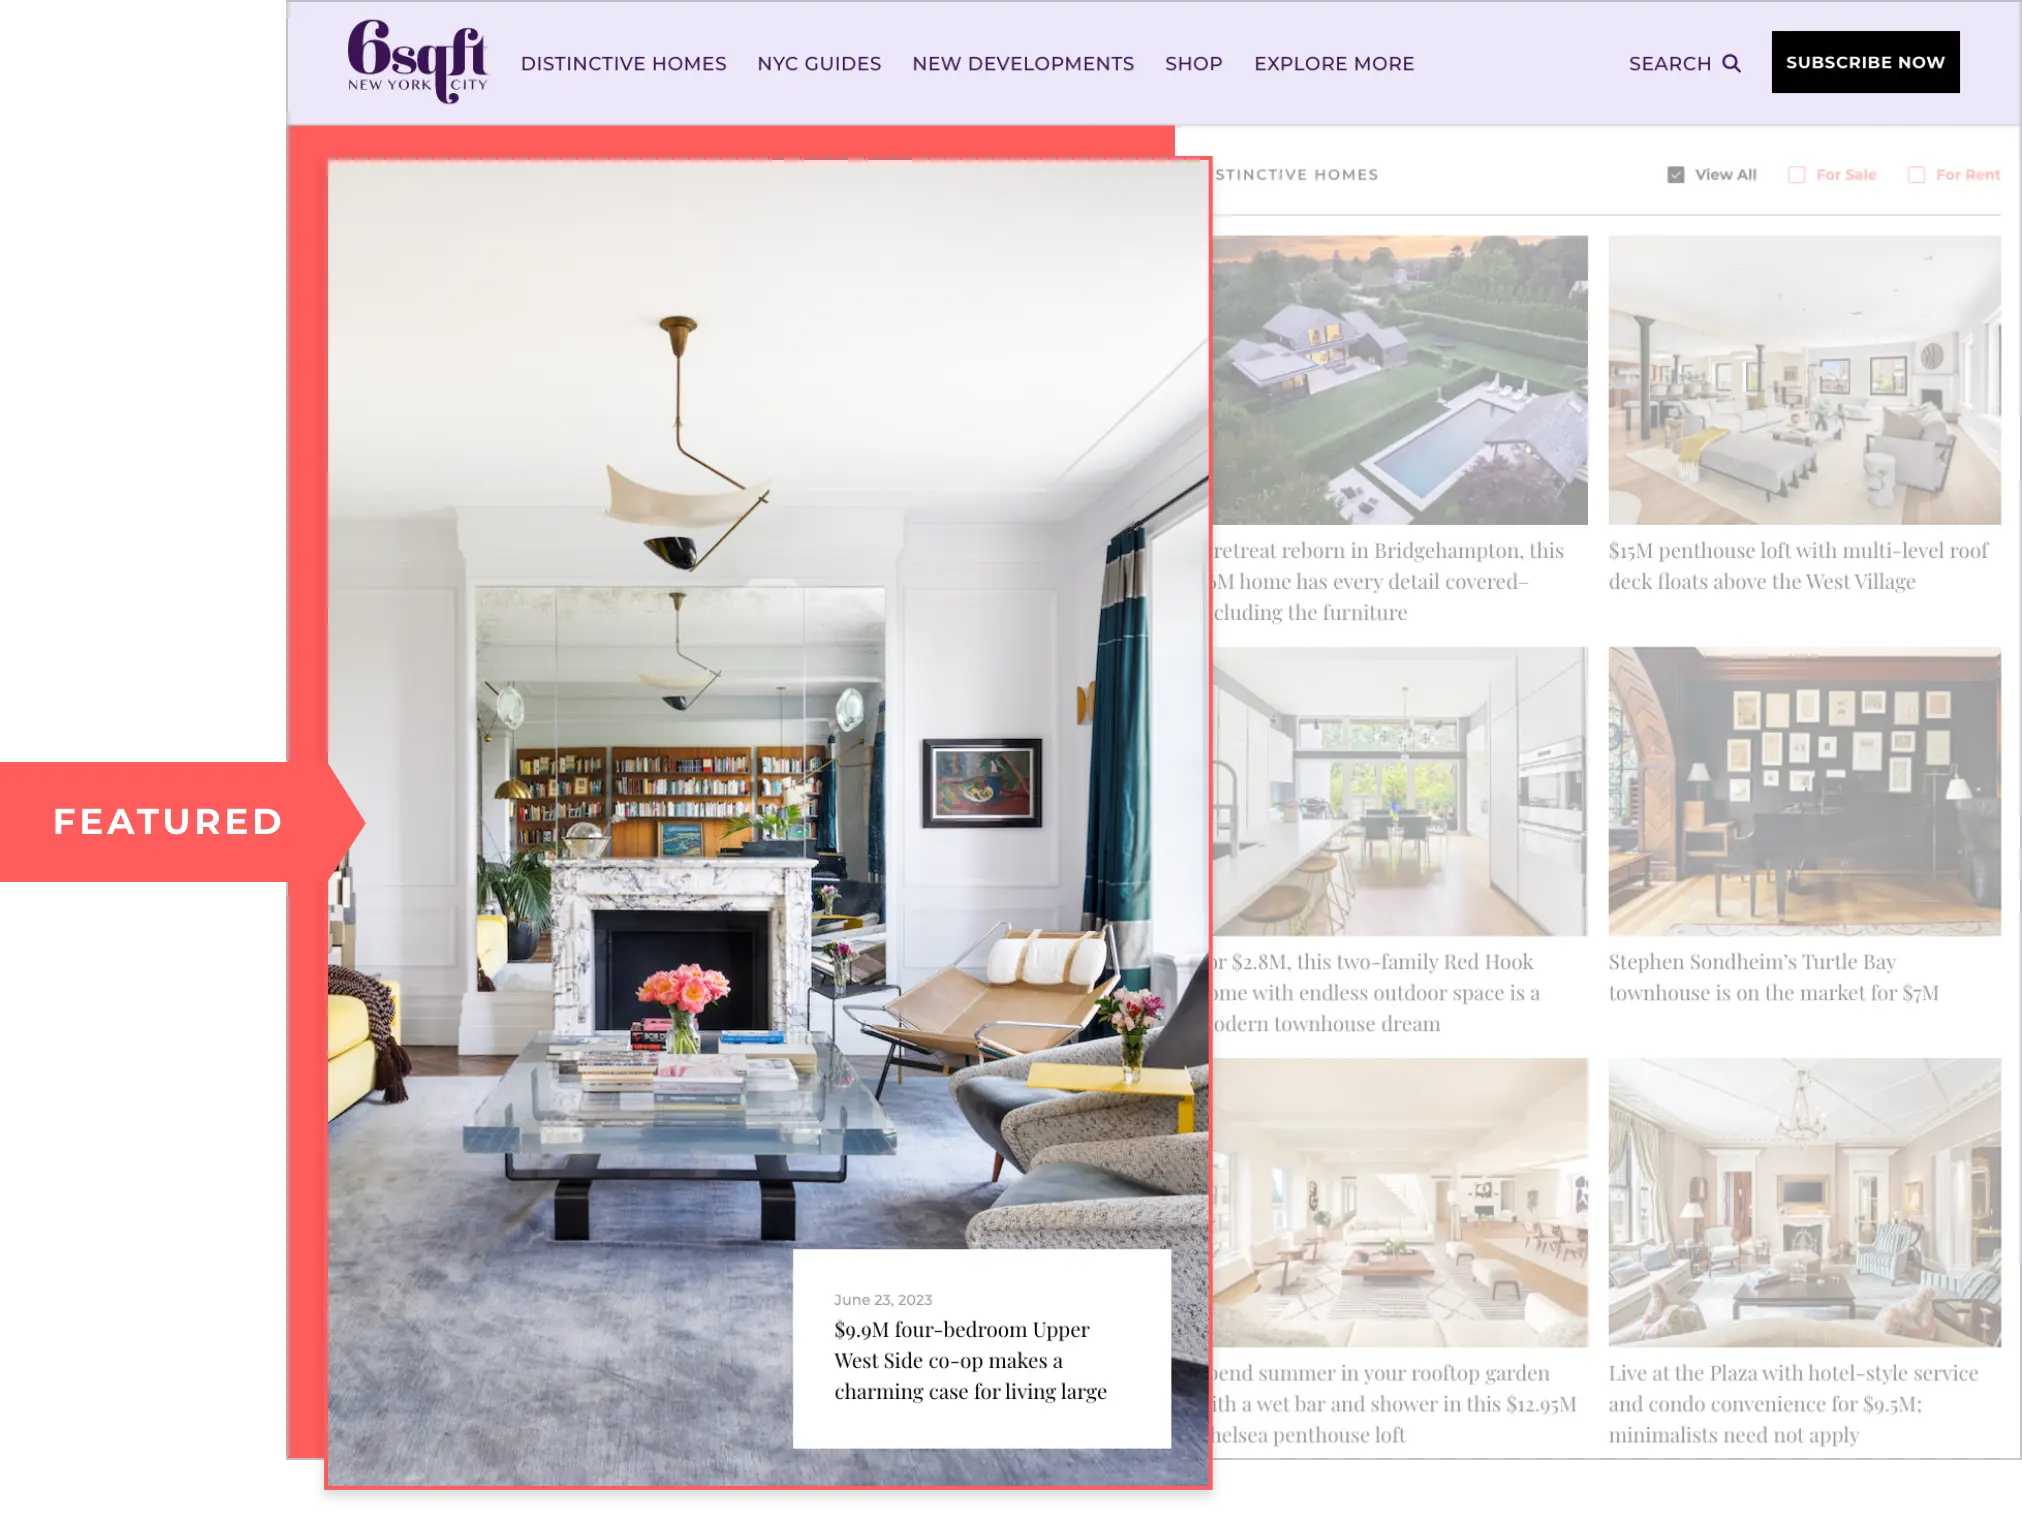2022x1514 pixels.
Task: Select the Stephen Sondheim townhouse thumbnail
Action: coord(1804,792)
